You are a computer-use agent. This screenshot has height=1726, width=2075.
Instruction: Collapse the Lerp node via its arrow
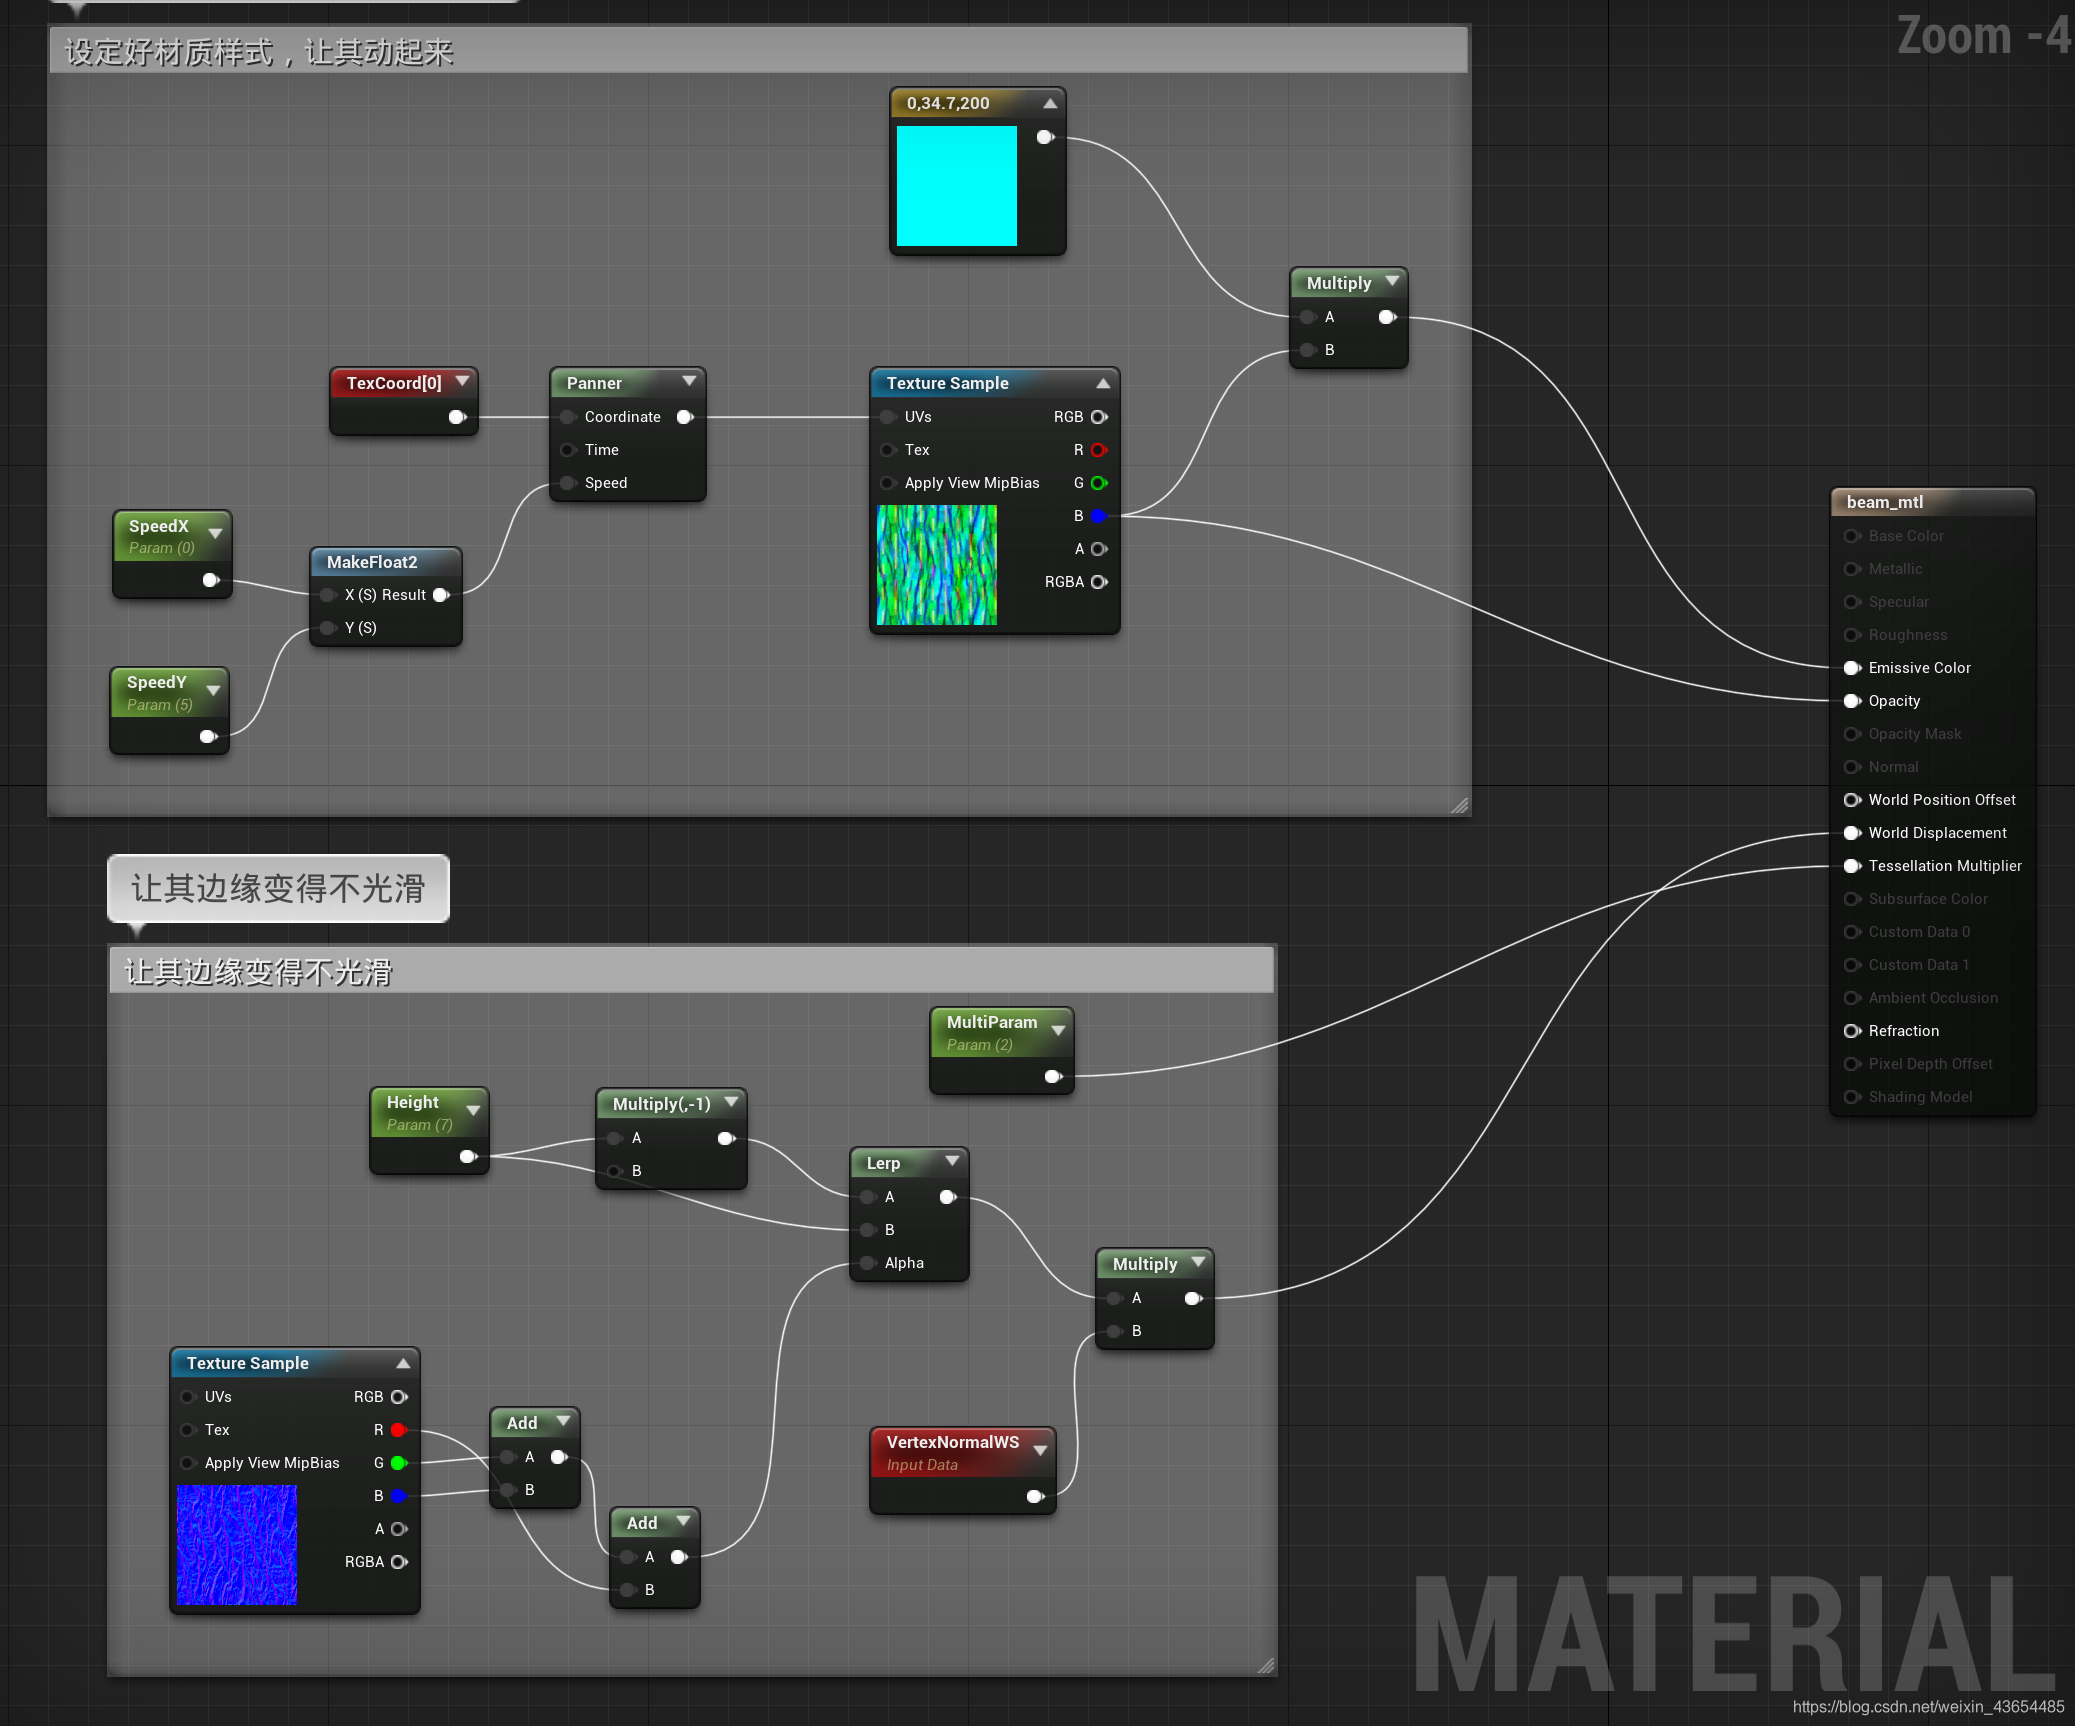pyautogui.click(x=952, y=1161)
